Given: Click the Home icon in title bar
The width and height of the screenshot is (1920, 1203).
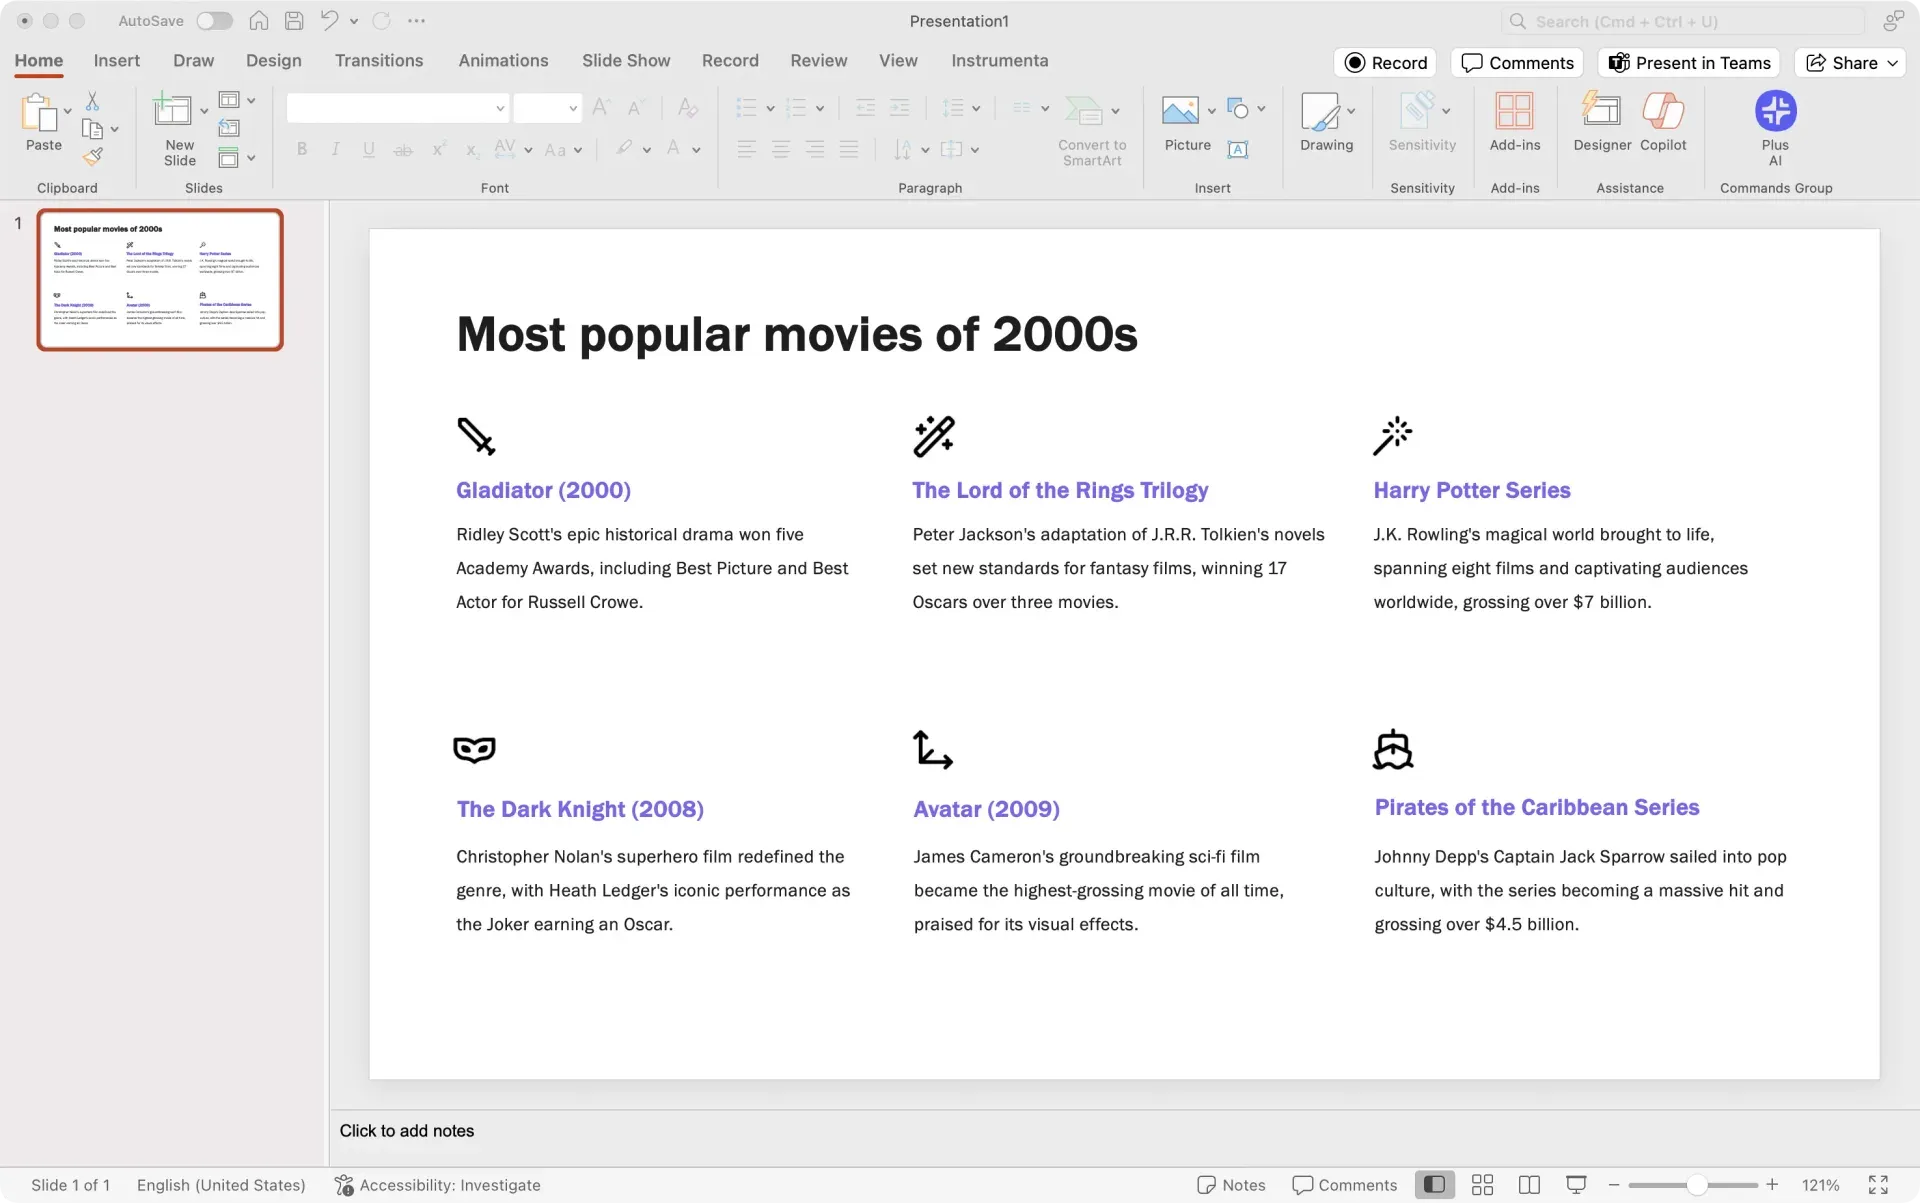Looking at the screenshot, I should click(x=258, y=20).
